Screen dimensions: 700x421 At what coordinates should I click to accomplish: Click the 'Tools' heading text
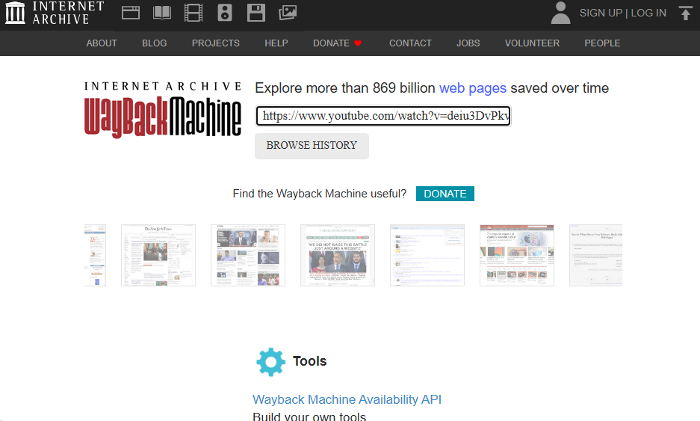[x=310, y=361]
